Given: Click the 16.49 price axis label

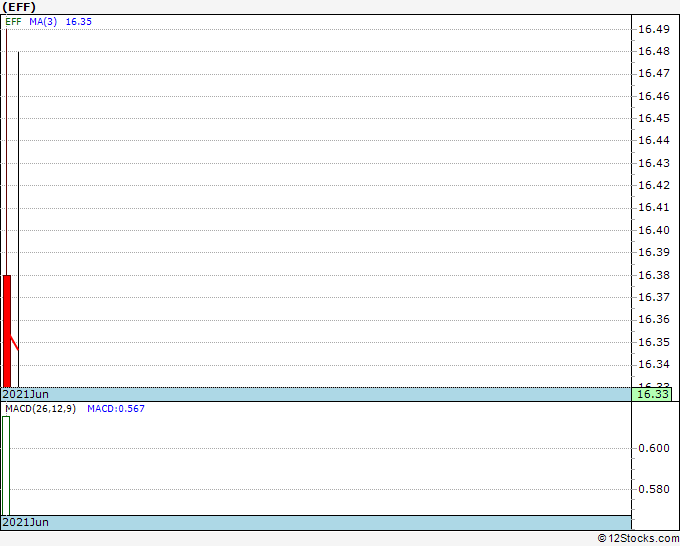Looking at the screenshot, I should click(654, 29).
